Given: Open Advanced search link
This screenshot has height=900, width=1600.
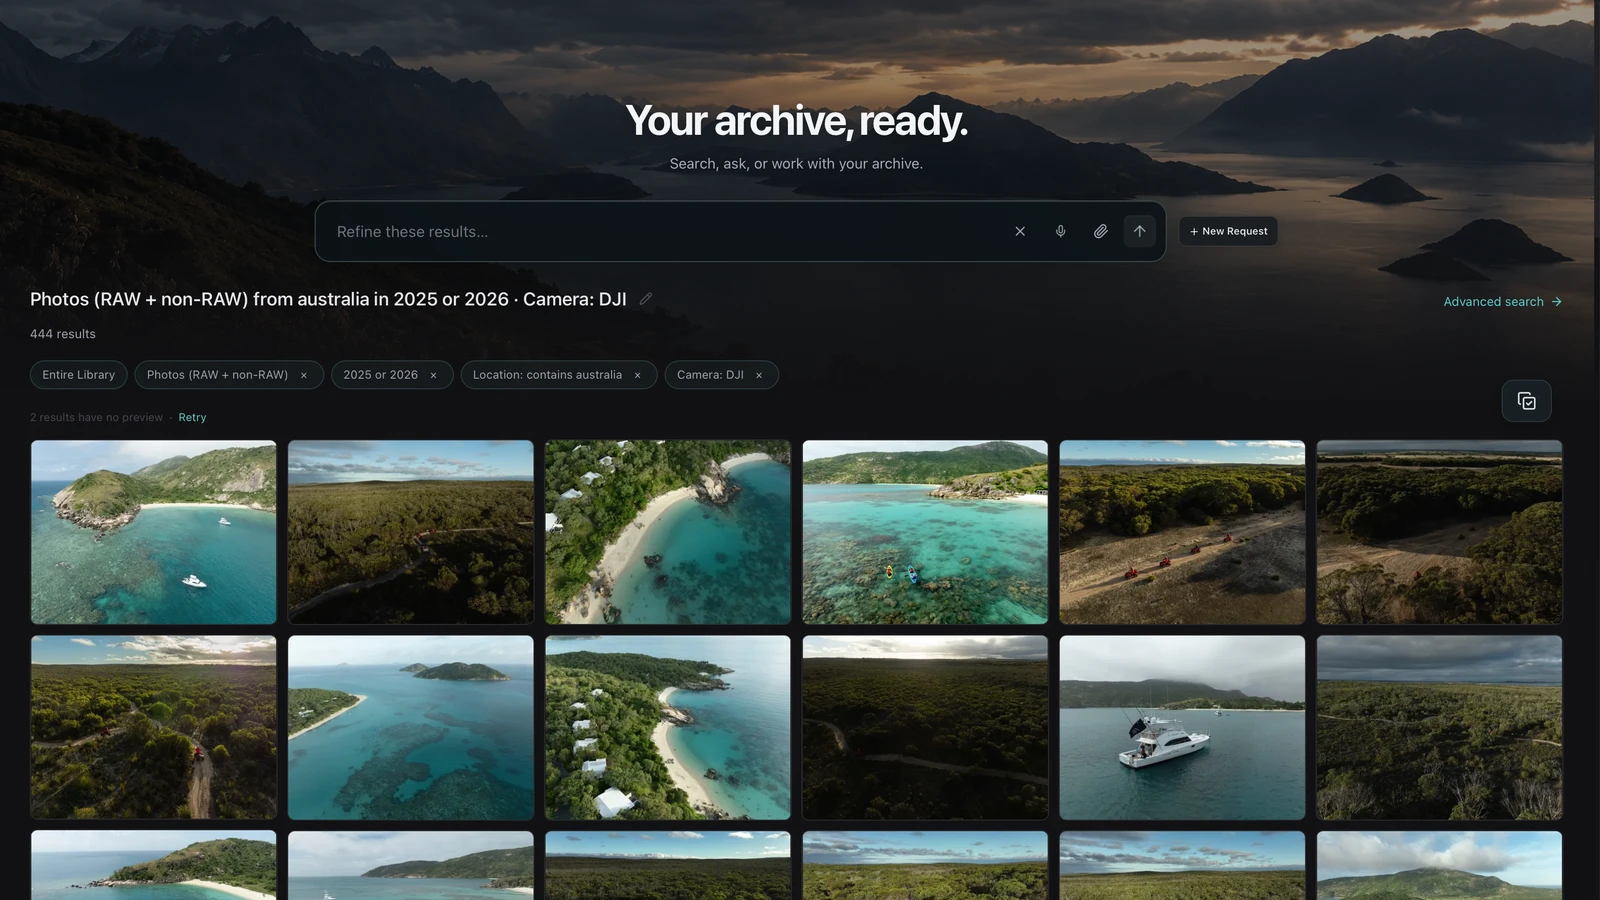Looking at the screenshot, I should (x=1502, y=301).
